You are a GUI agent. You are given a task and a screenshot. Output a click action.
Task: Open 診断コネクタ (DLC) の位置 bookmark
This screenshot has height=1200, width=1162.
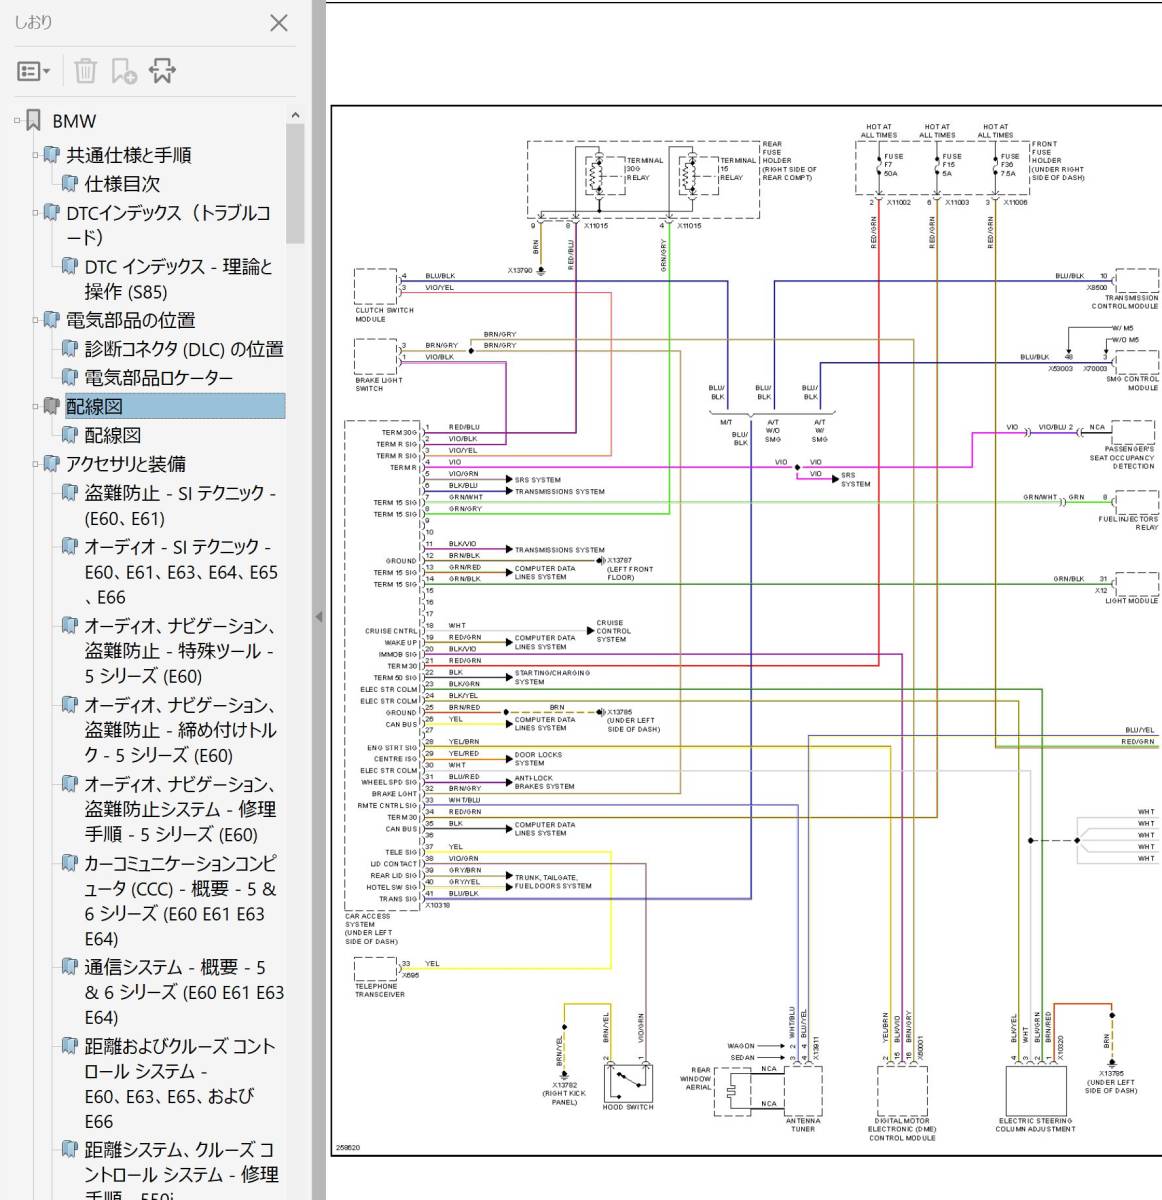click(x=184, y=349)
